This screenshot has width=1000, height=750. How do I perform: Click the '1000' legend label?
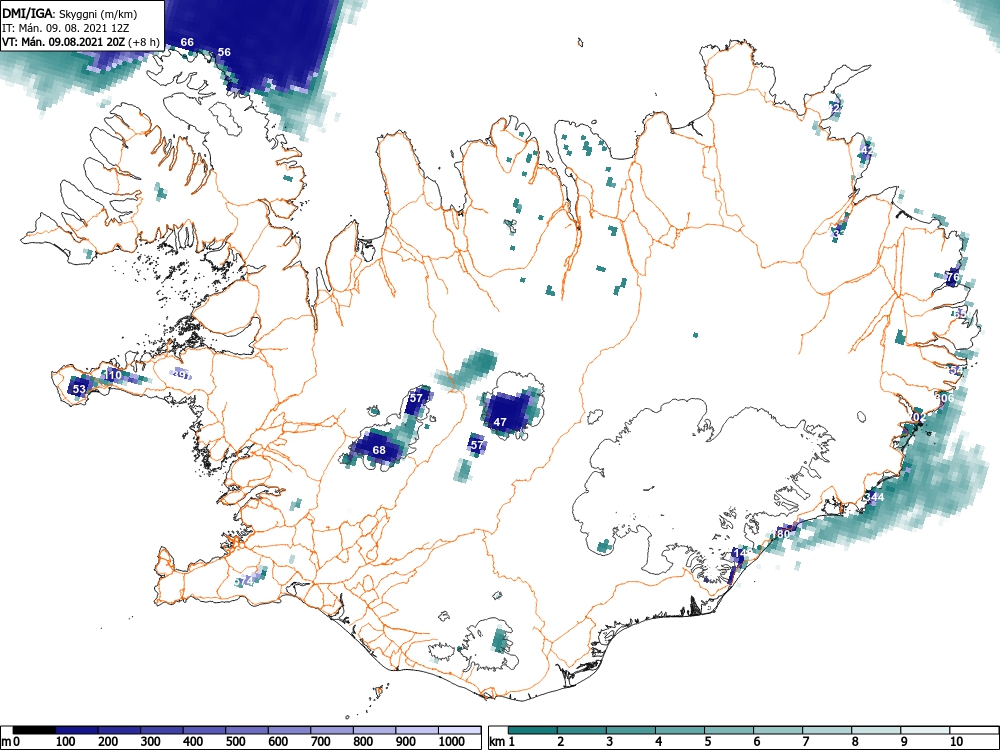[x=452, y=741]
